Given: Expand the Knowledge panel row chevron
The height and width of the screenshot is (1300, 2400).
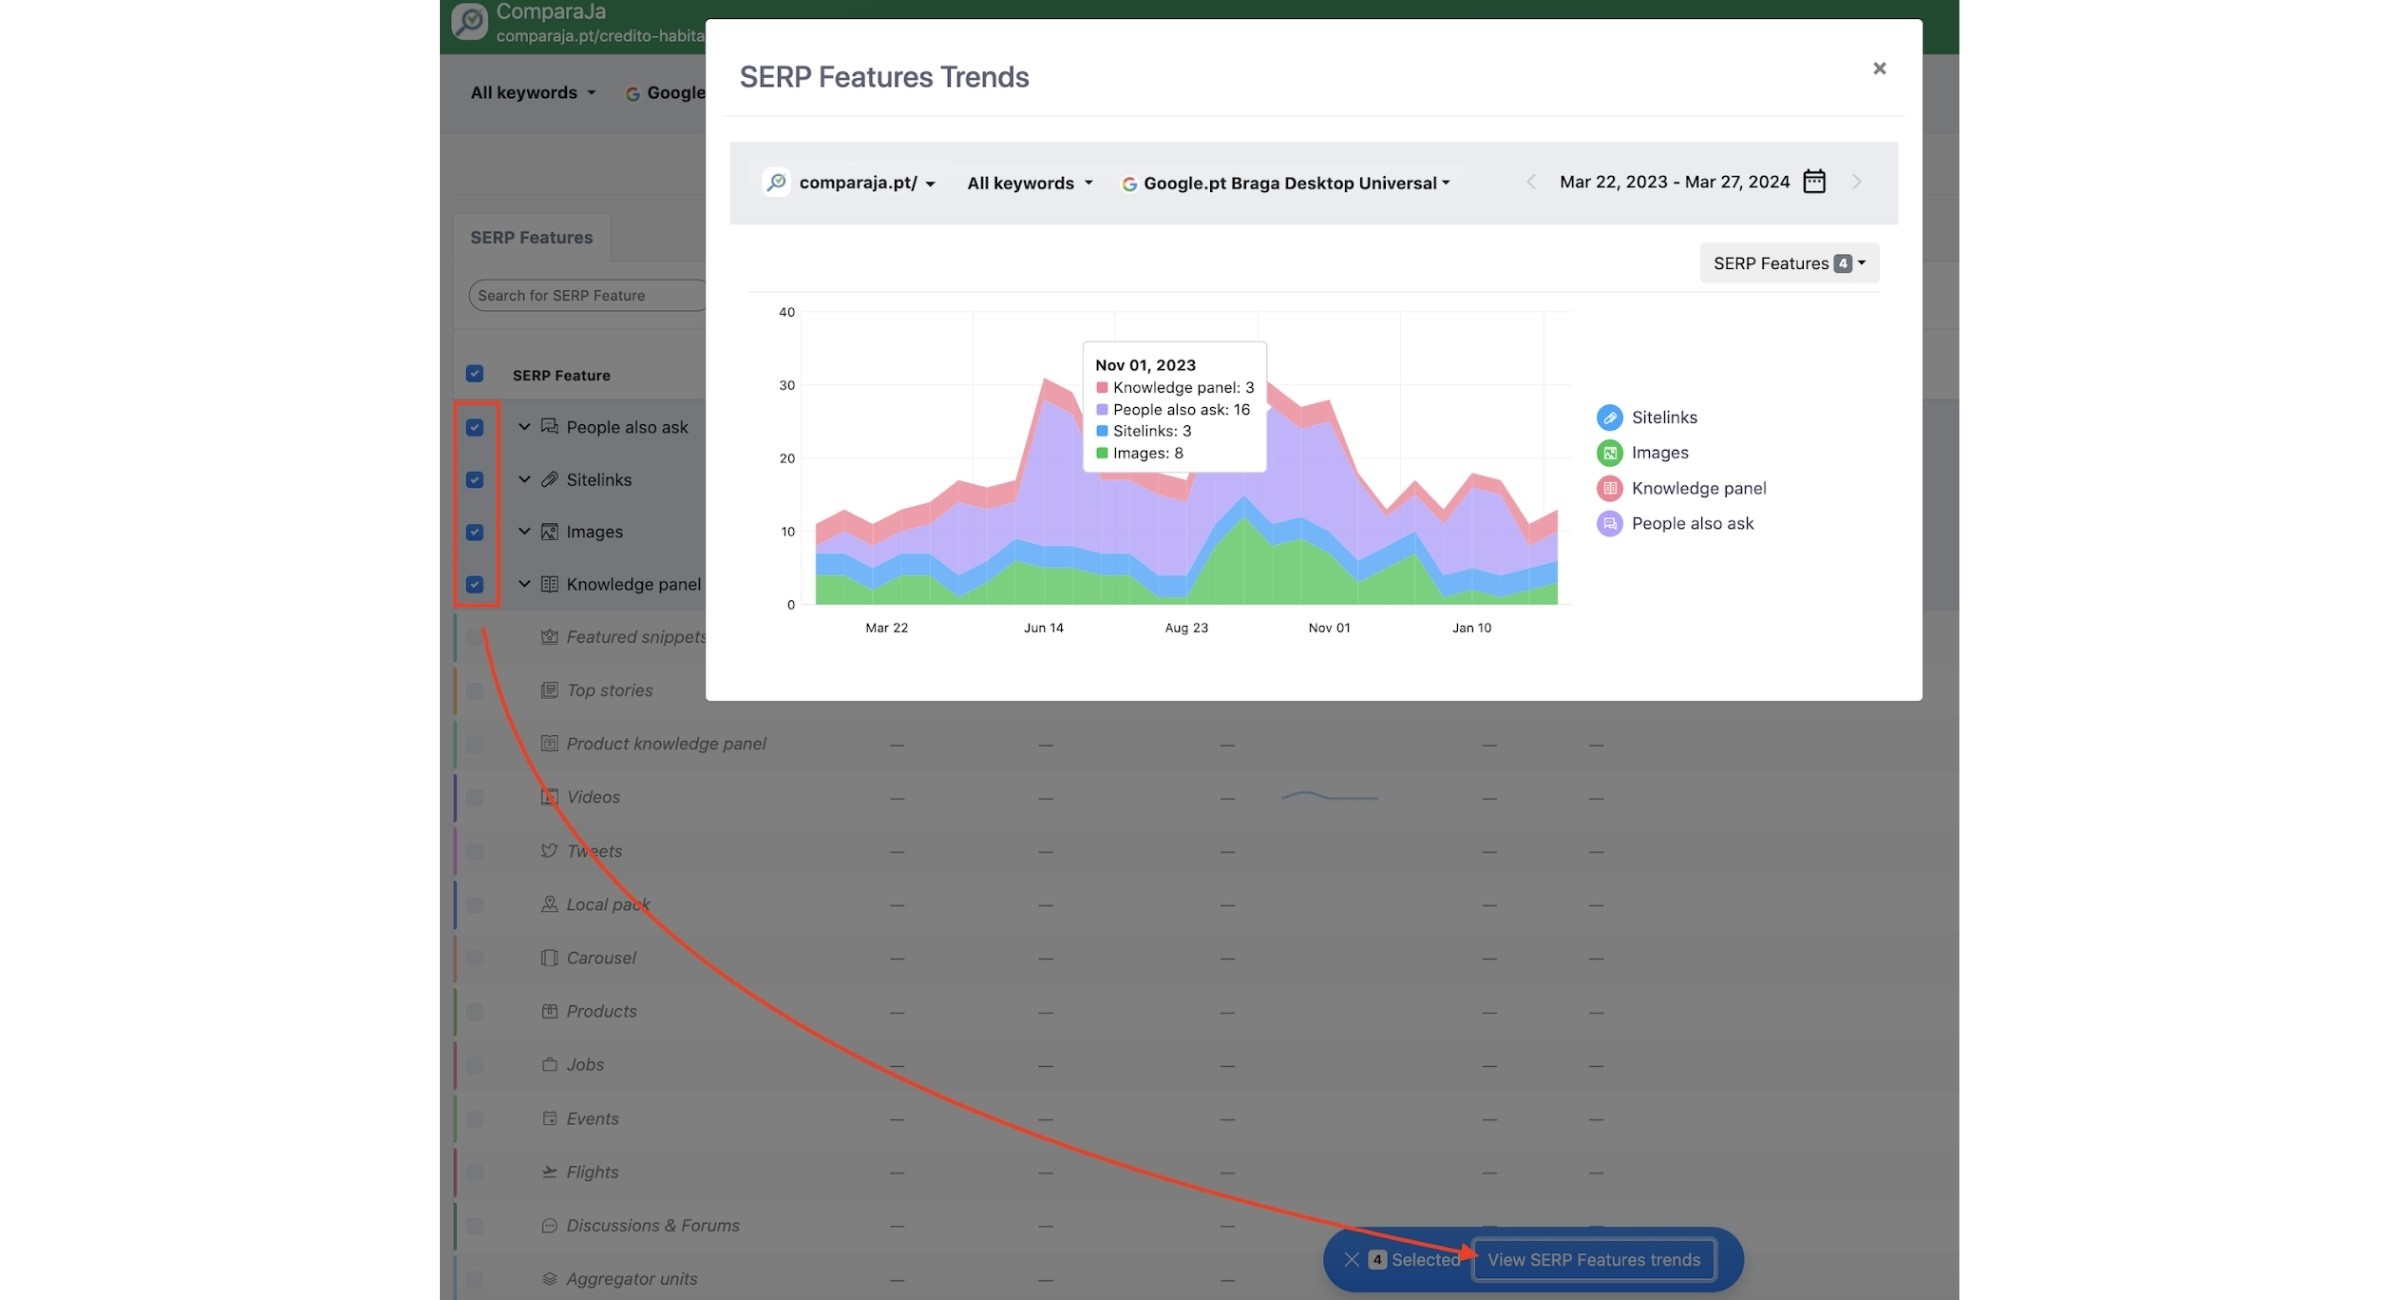Looking at the screenshot, I should [524, 584].
